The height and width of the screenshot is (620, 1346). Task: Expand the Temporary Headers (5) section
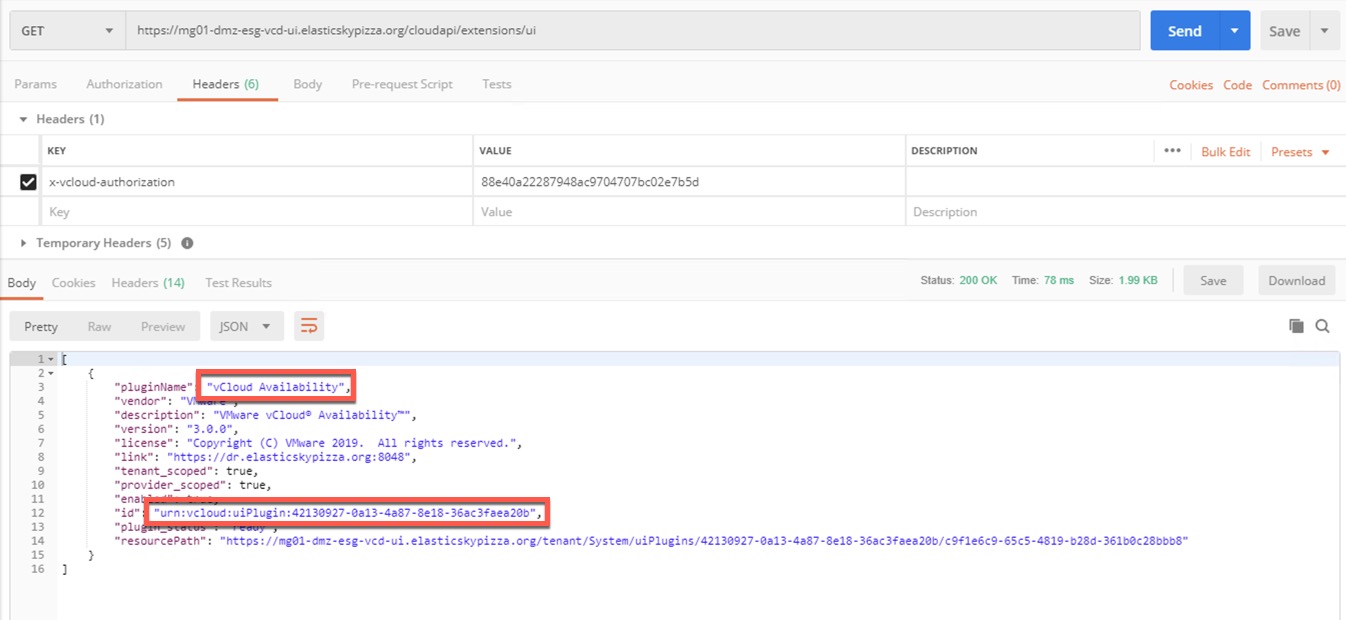pos(24,243)
